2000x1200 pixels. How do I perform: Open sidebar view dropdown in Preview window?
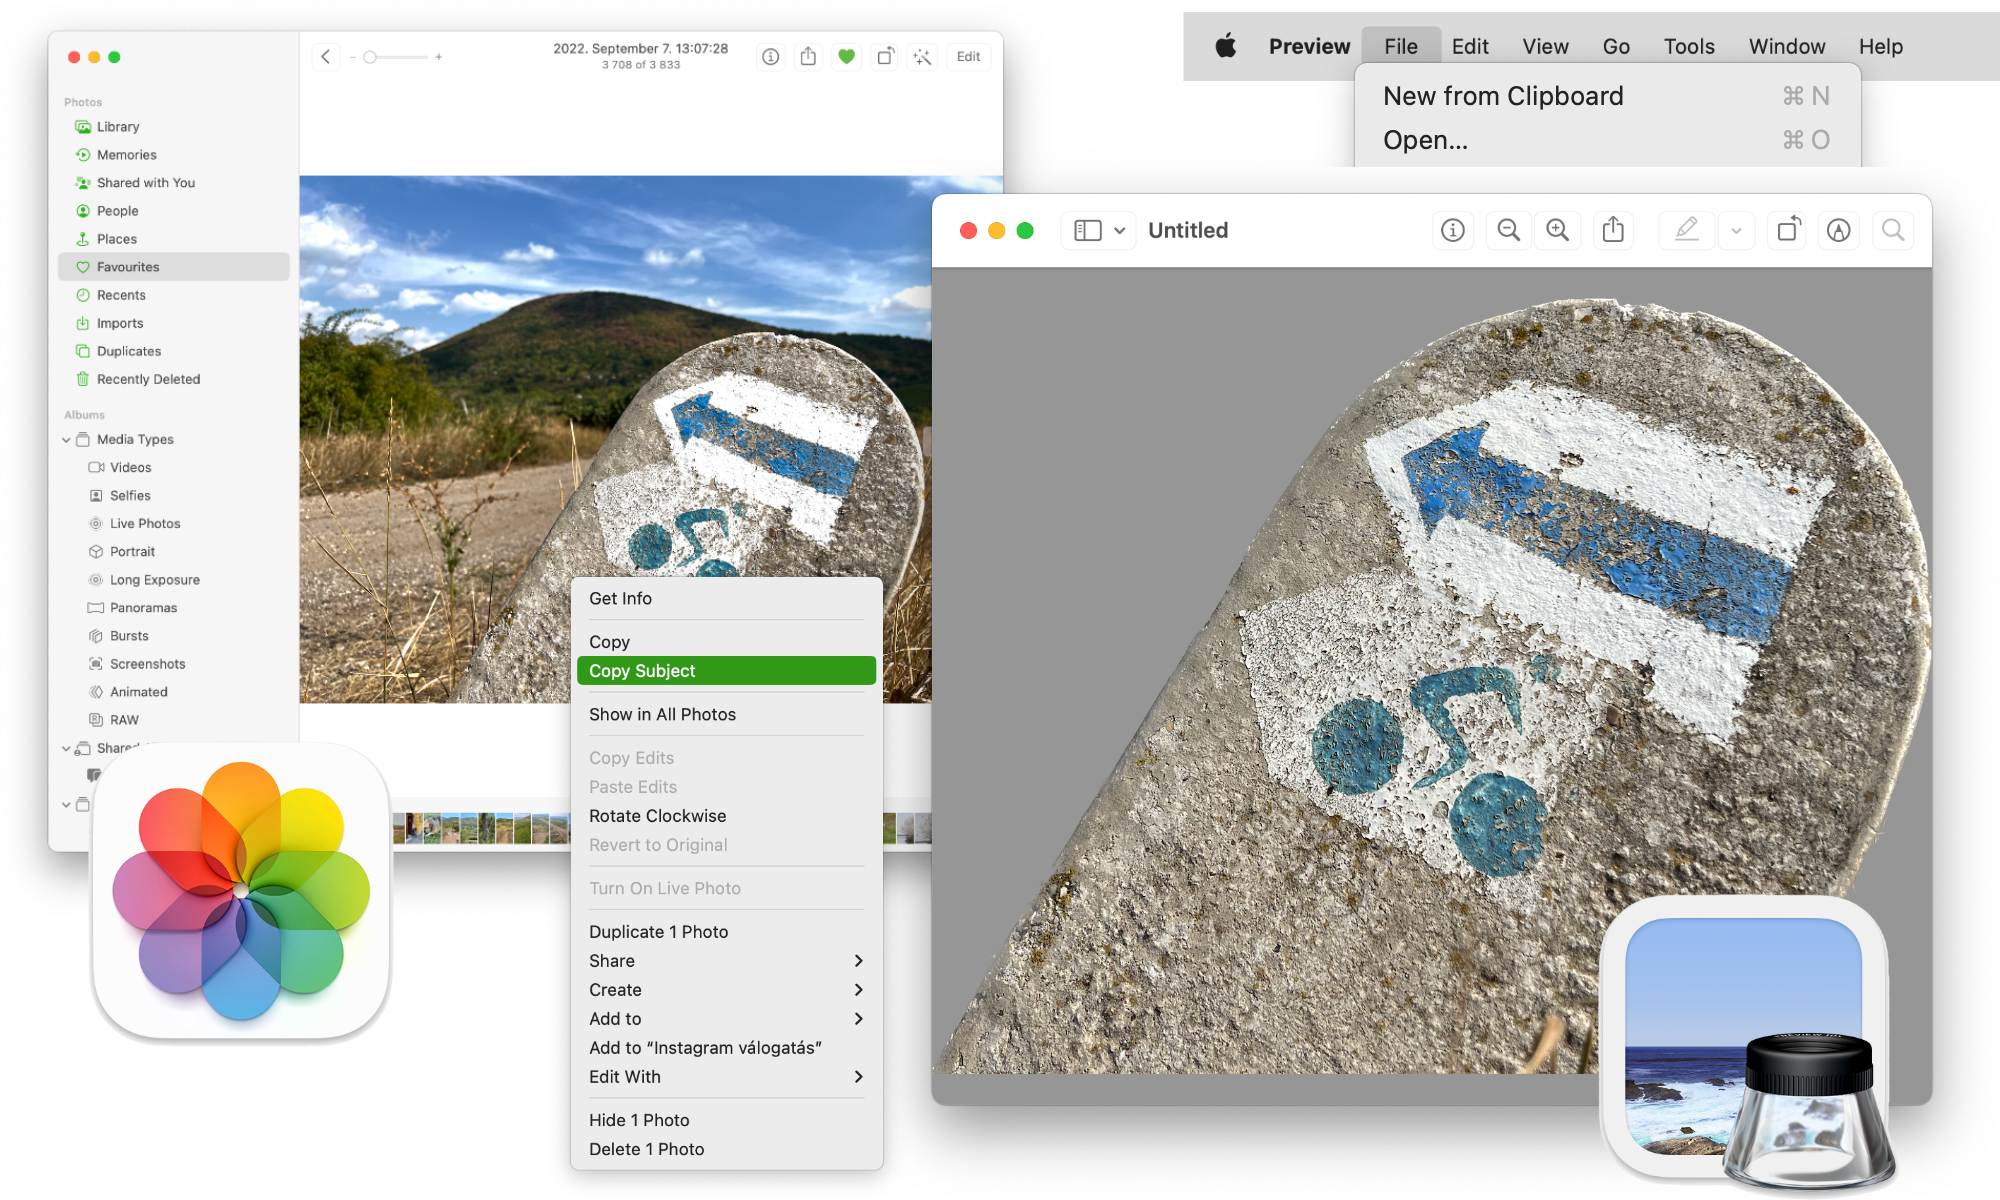(x=1098, y=230)
